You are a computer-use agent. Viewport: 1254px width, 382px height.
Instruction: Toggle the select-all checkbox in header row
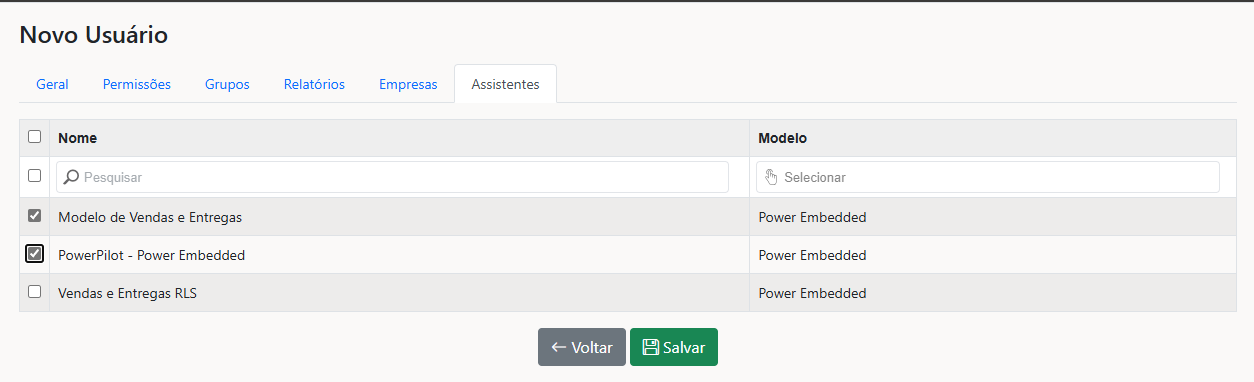pos(35,137)
